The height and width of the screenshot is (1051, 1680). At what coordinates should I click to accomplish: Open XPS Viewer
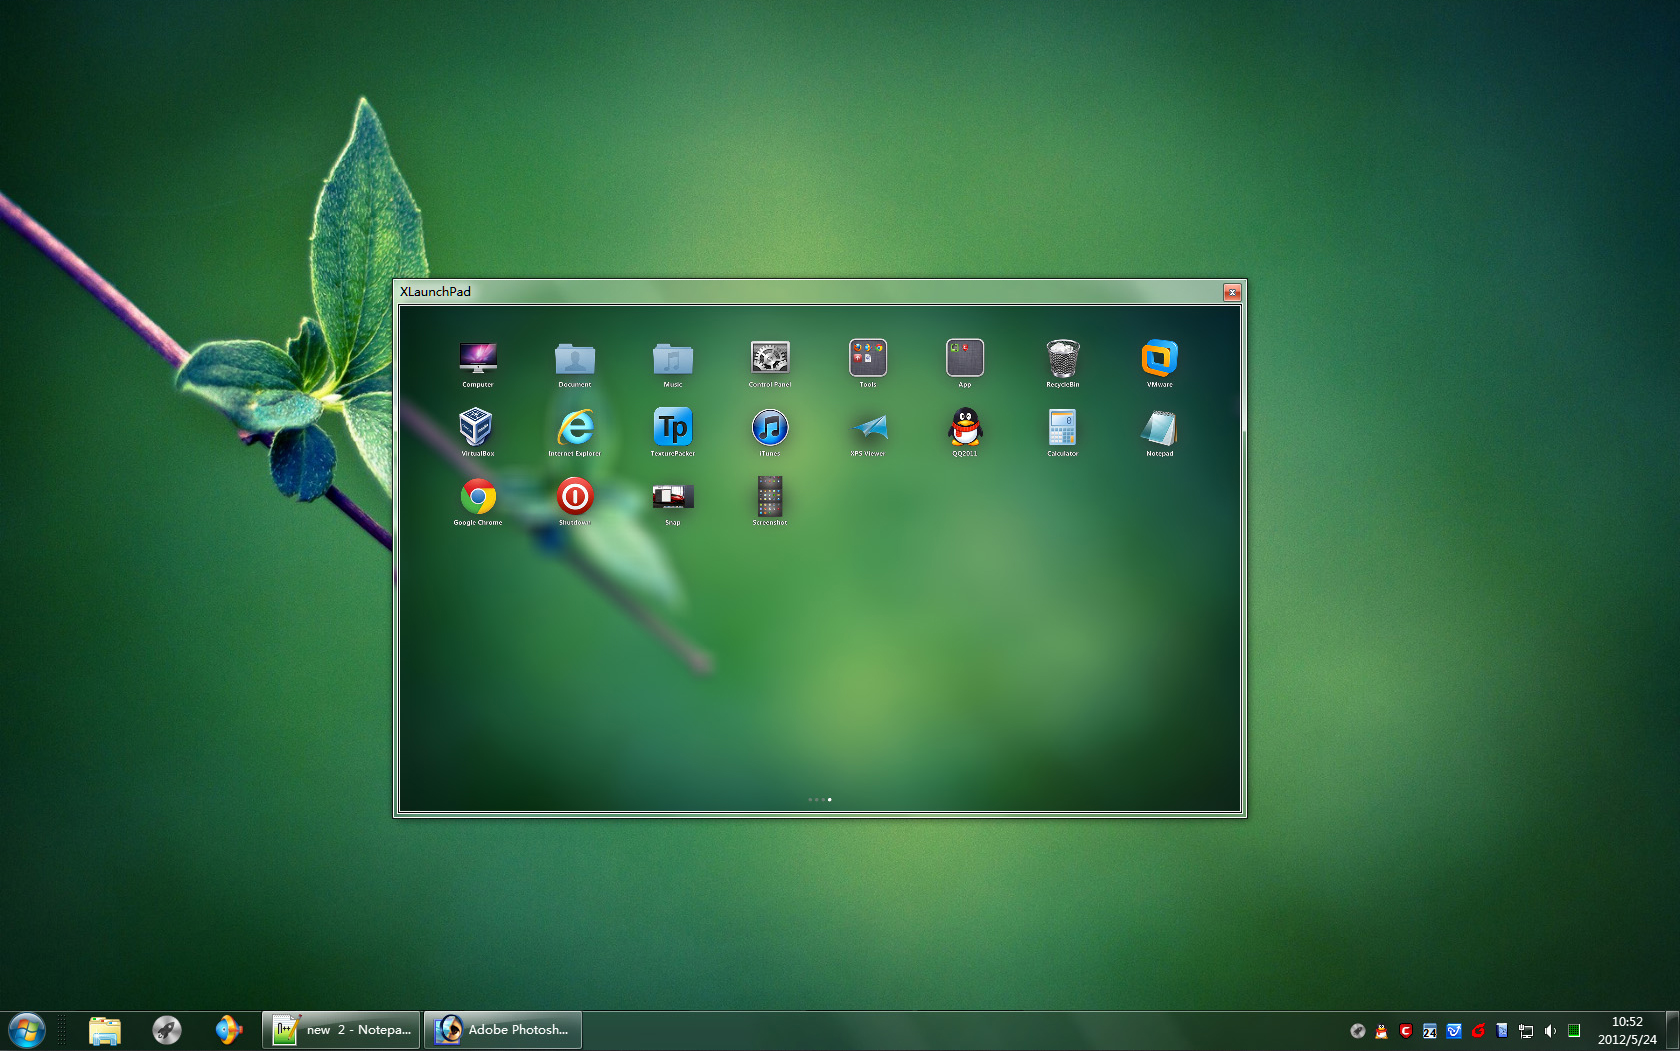tap(867, 428)
